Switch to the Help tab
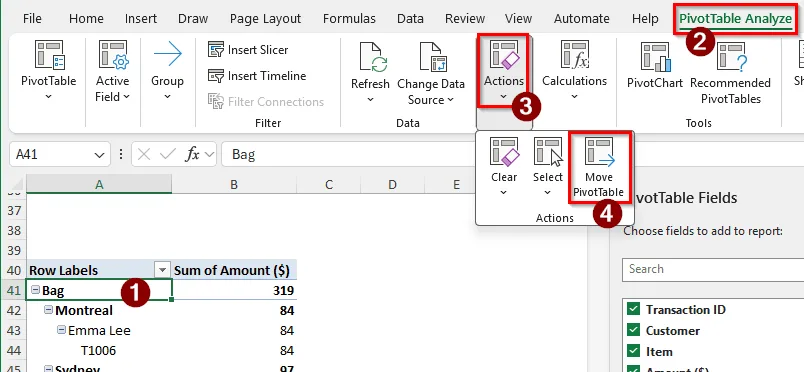The height and width of the screenshot is (372, 804). pos(645,19)
